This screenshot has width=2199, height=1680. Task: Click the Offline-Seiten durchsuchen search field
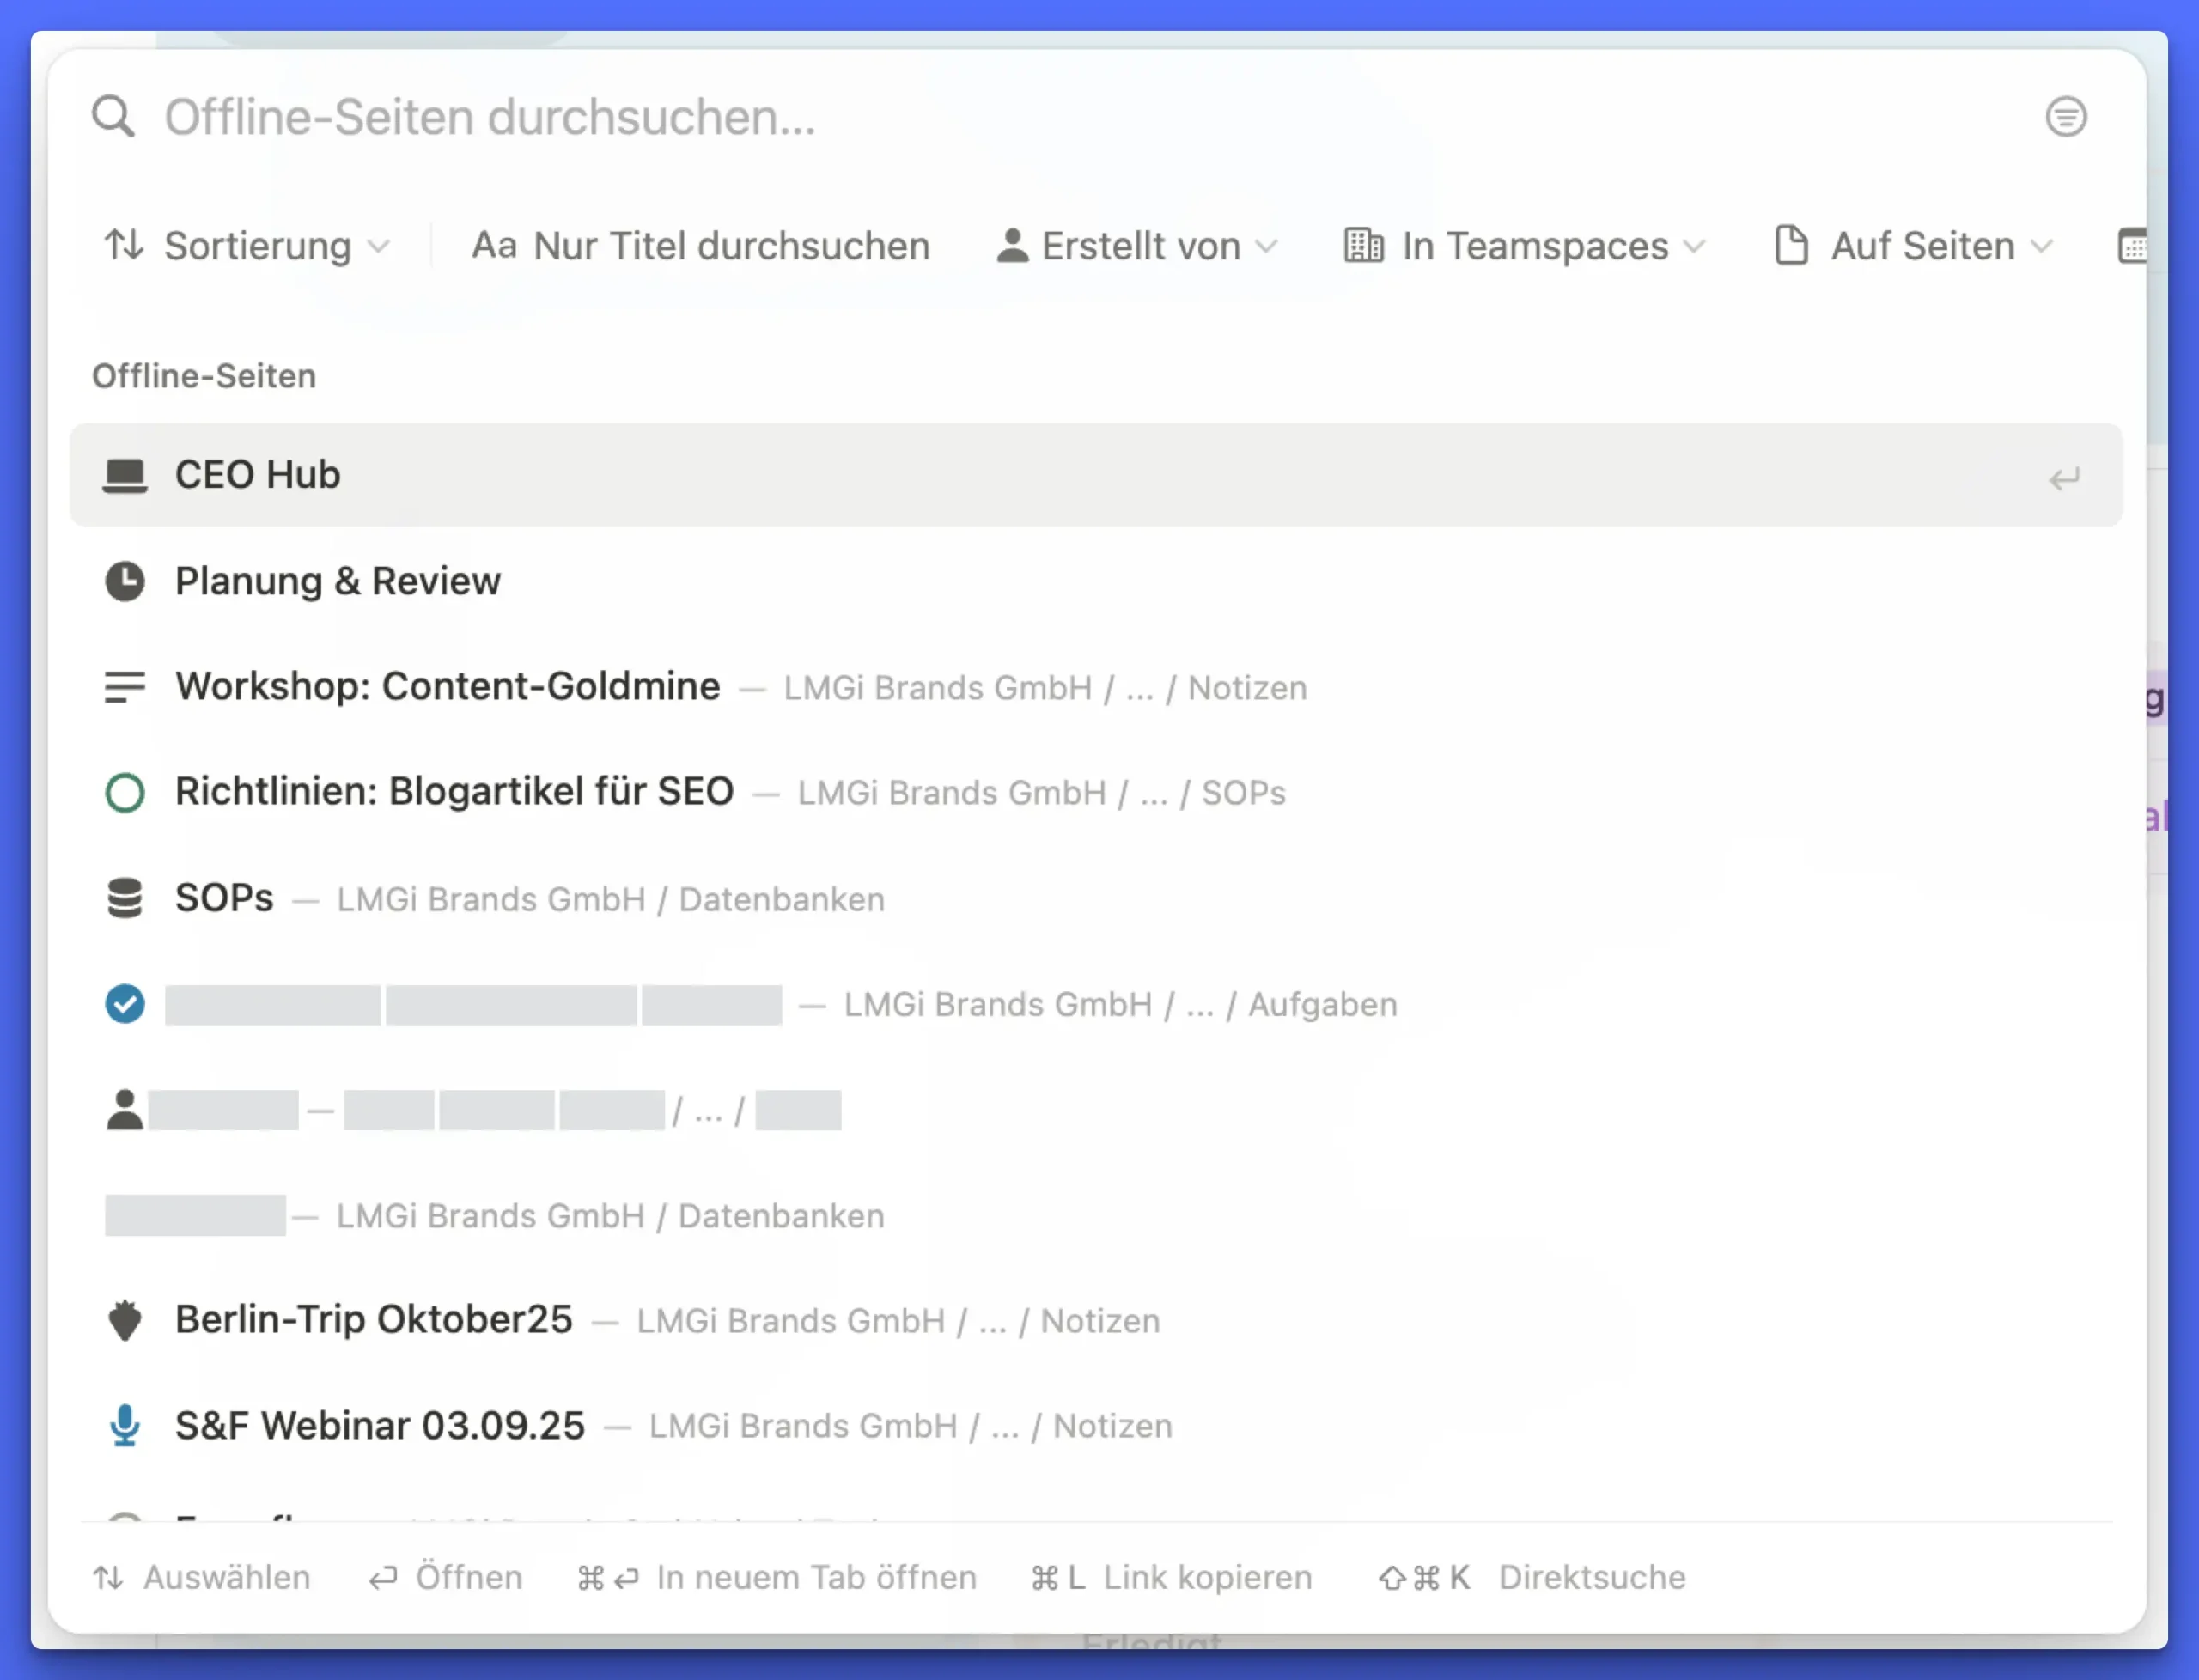click(490, 117)
